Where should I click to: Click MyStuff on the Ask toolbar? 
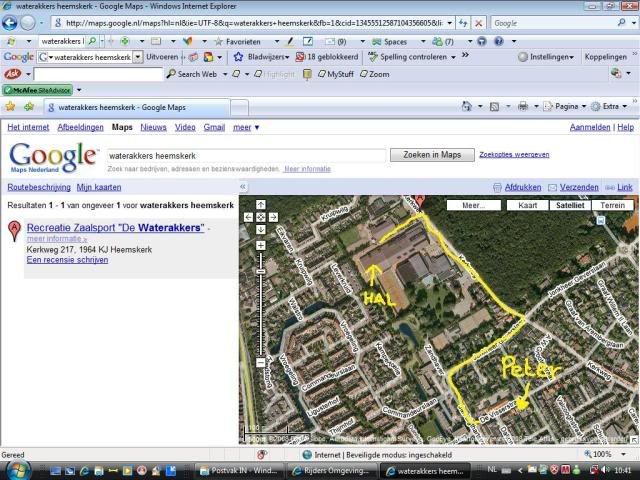(336, 74)
